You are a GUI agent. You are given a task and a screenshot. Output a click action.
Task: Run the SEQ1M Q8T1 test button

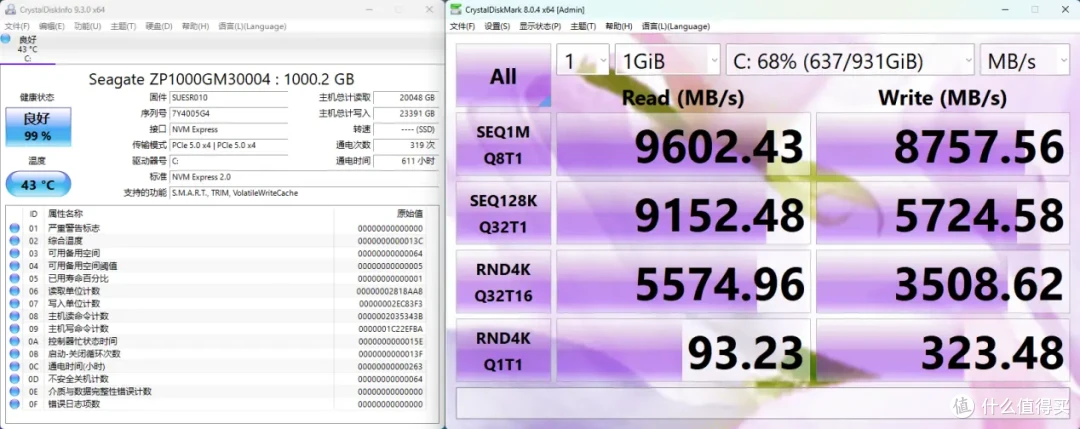[x=503, y=144]
